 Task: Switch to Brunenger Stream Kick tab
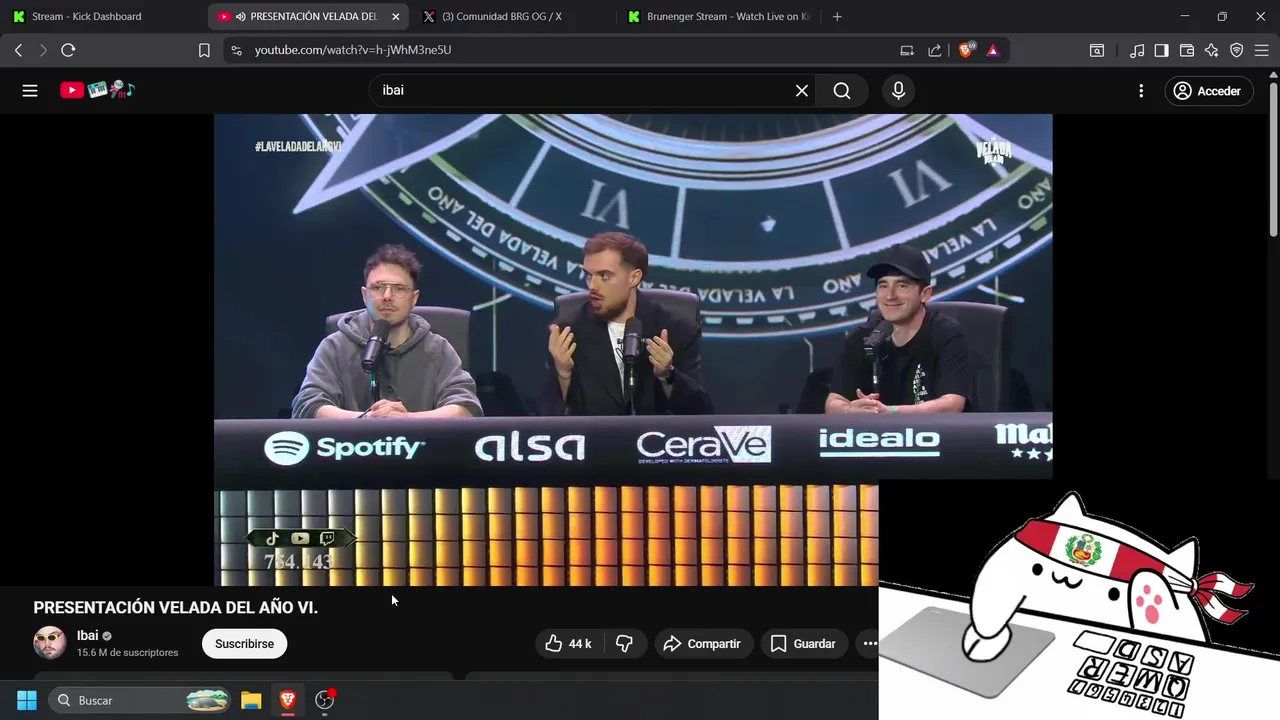[718, 16]
